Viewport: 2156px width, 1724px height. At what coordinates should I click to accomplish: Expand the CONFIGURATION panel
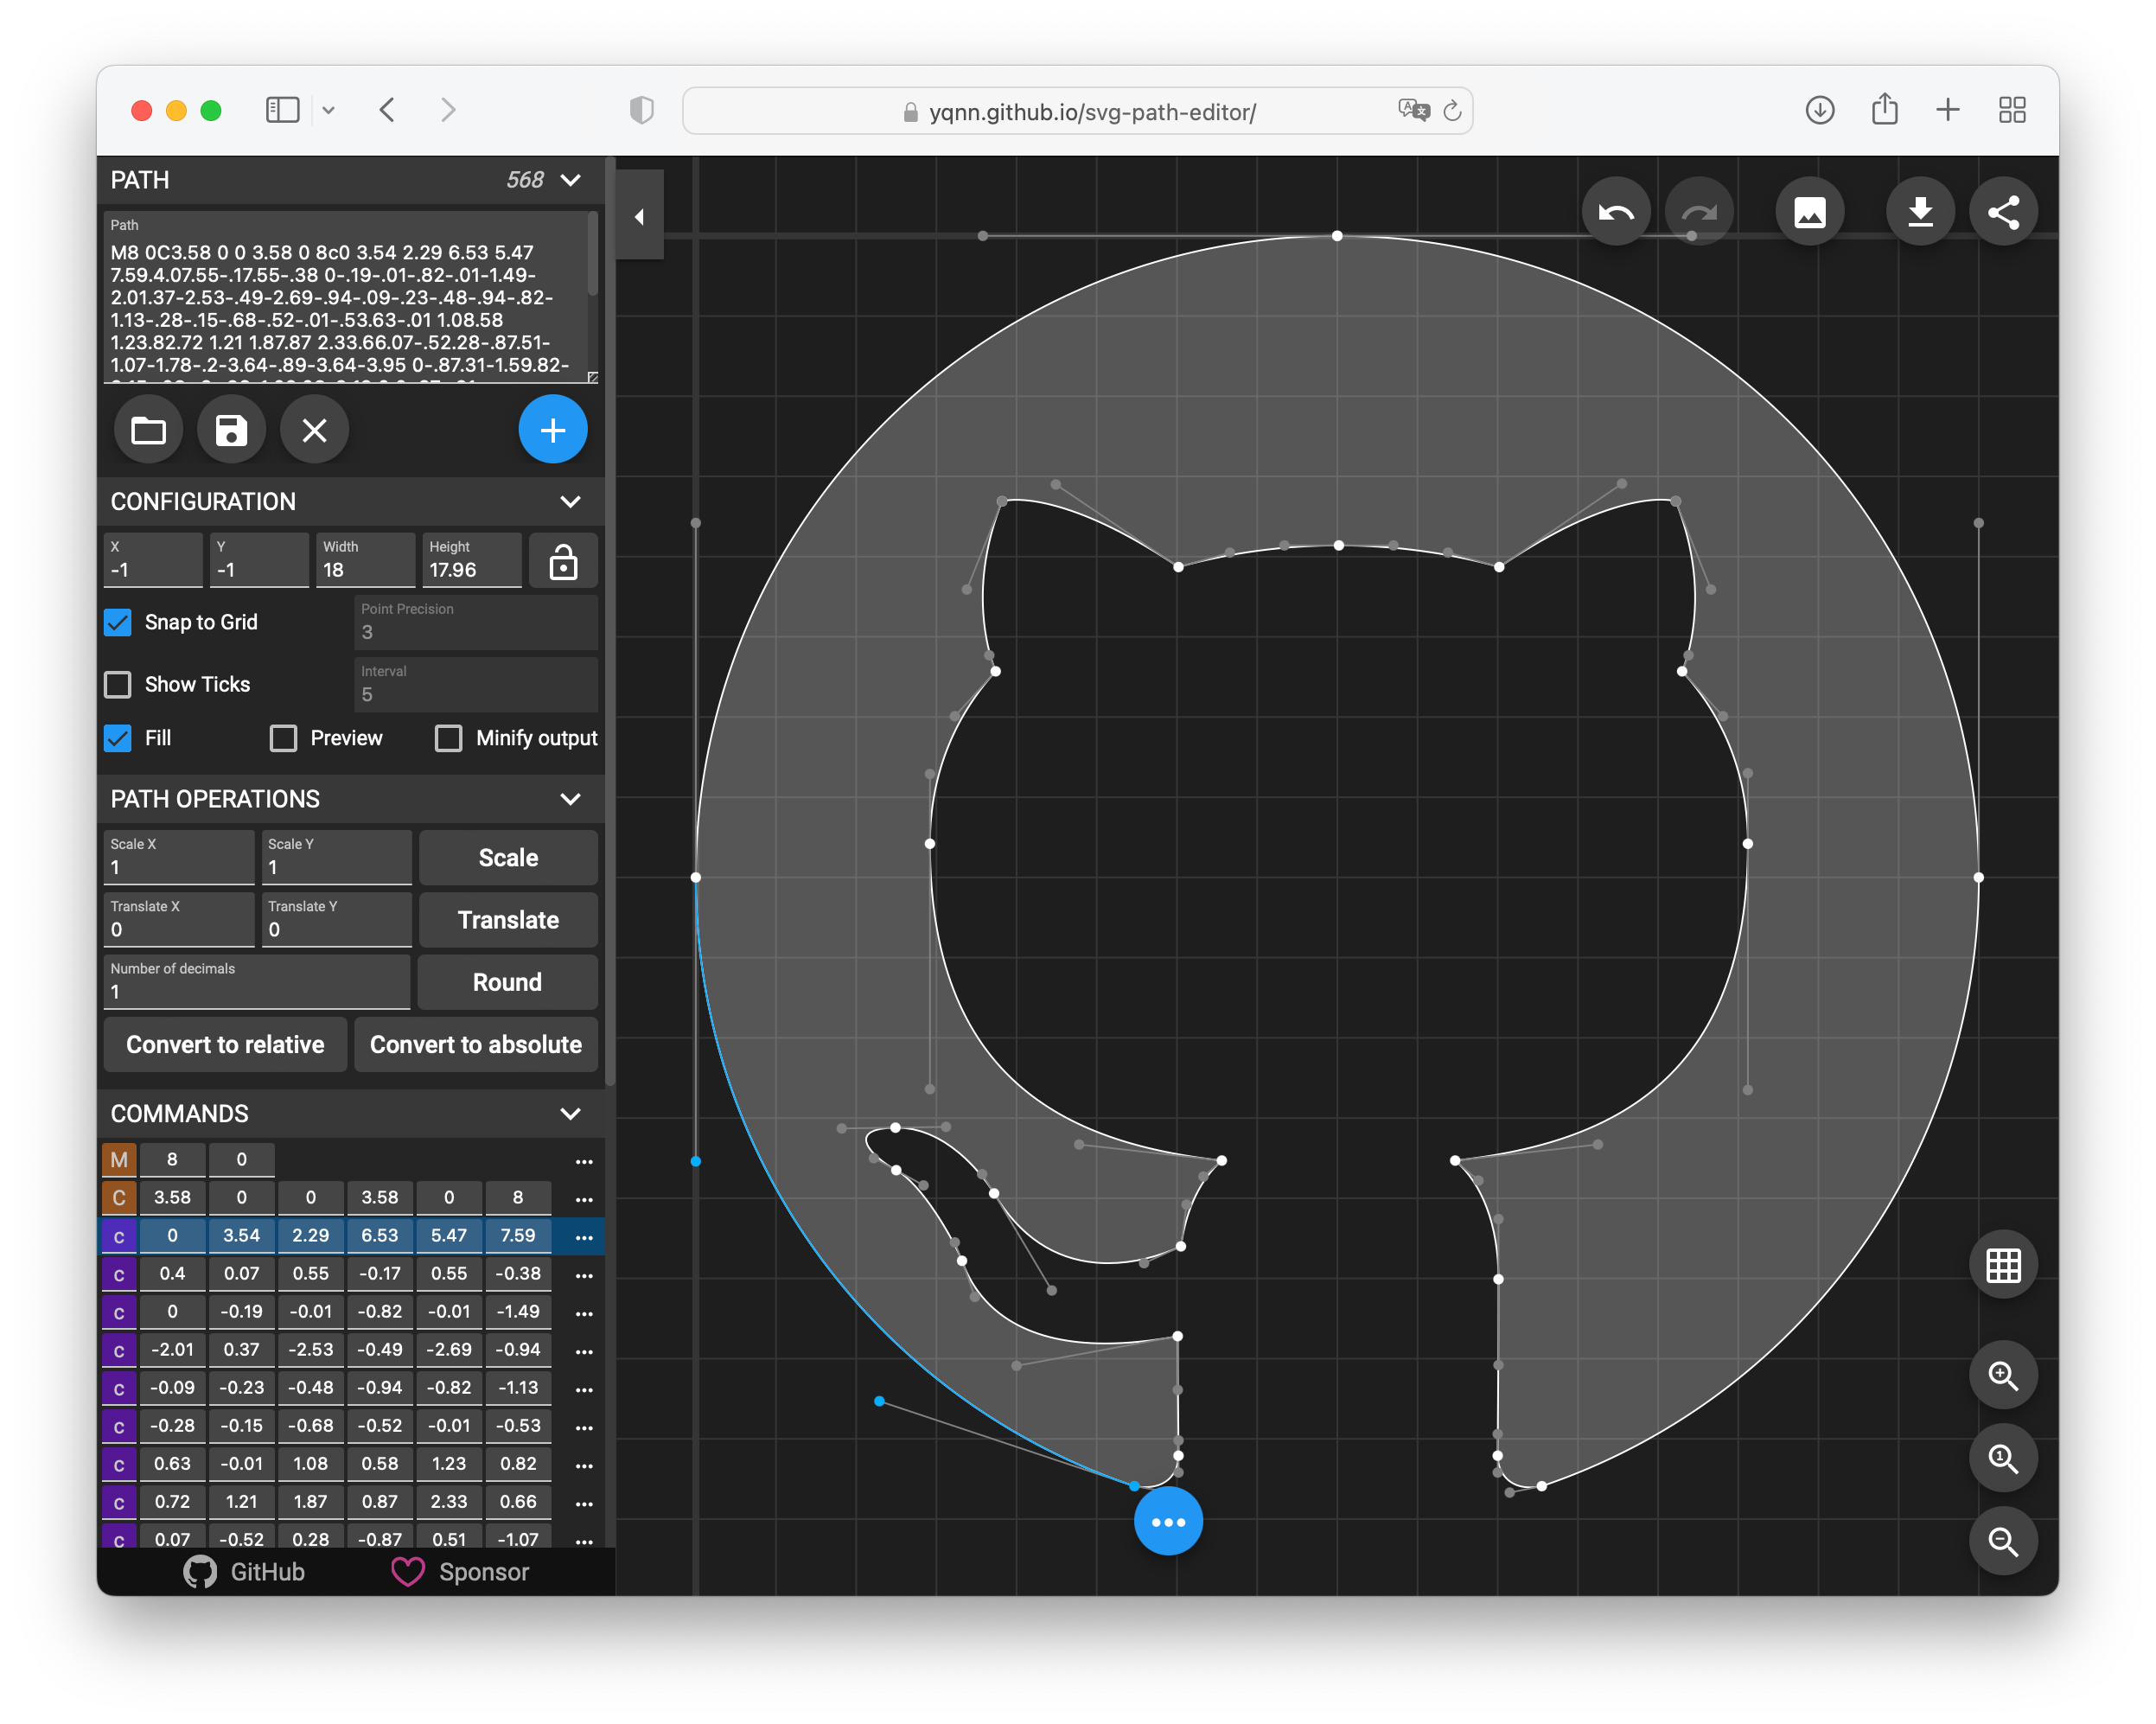(575, 500)
